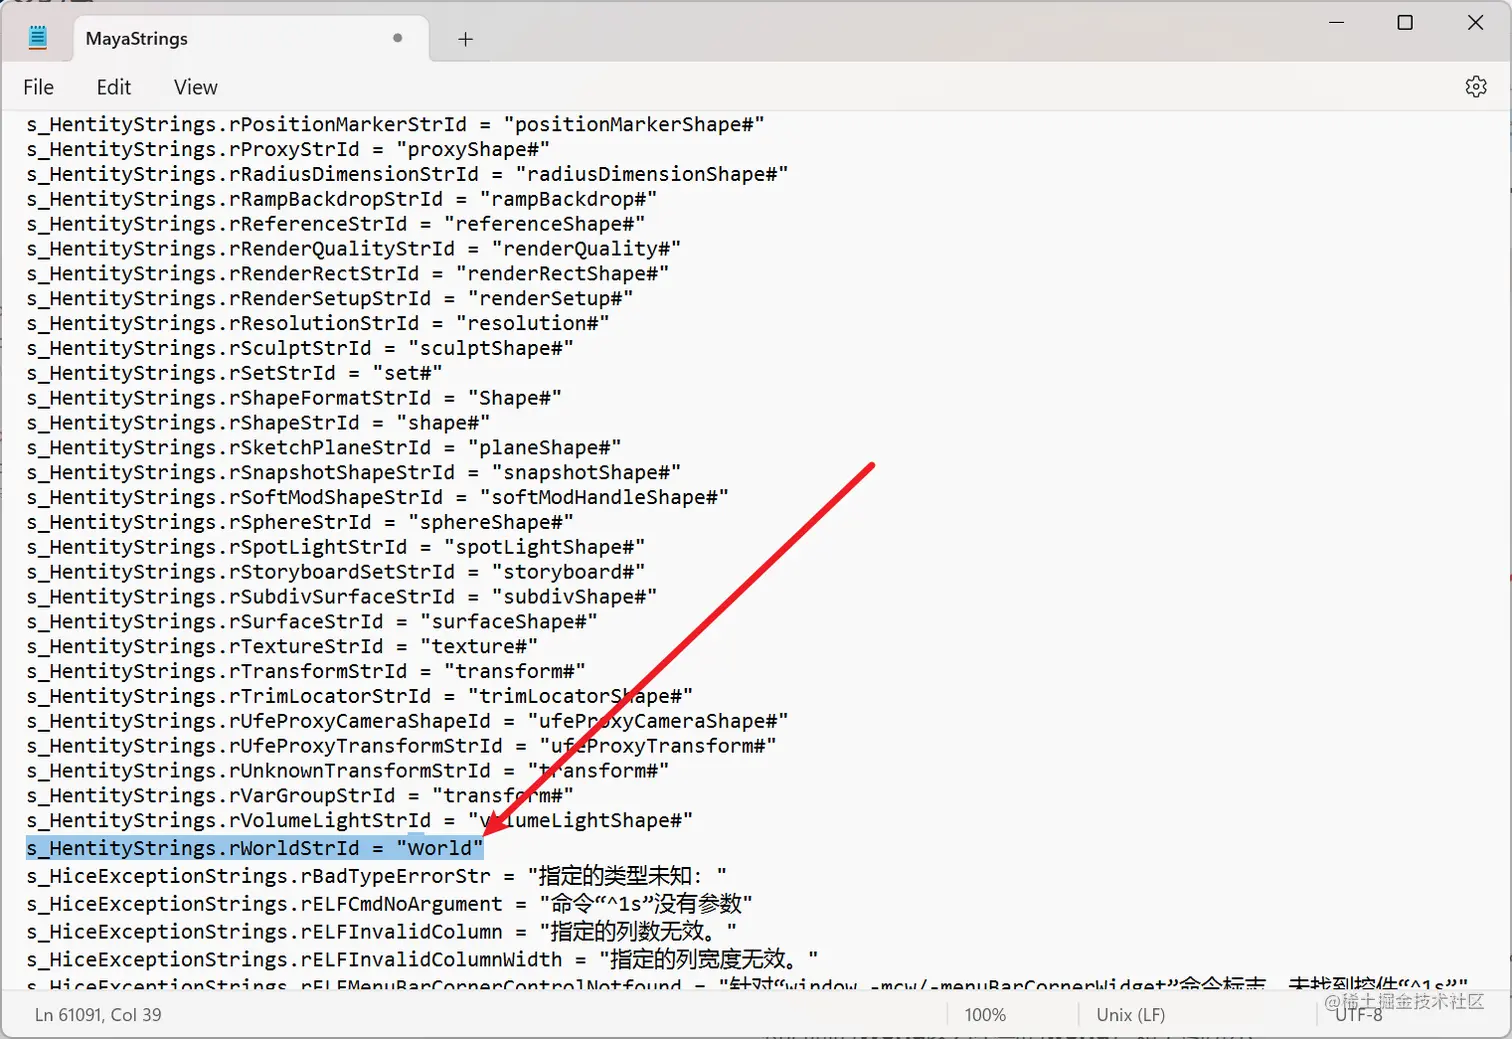Click the rVolumeLightStrId line
Screen dimensions: 1512x1039
[x=360, y=820]
